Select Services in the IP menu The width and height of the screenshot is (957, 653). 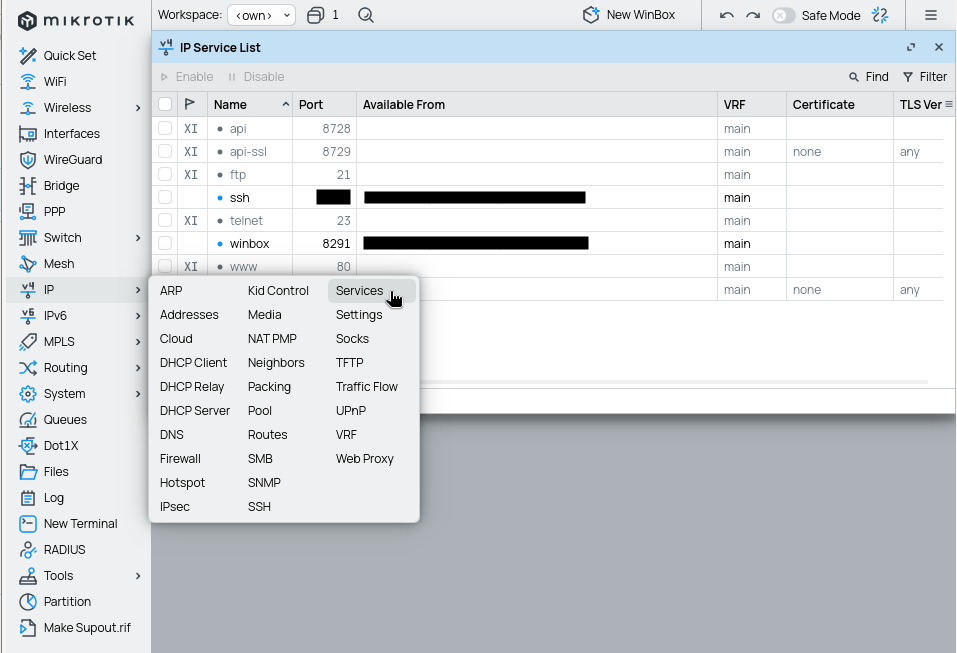click(372, 290)
